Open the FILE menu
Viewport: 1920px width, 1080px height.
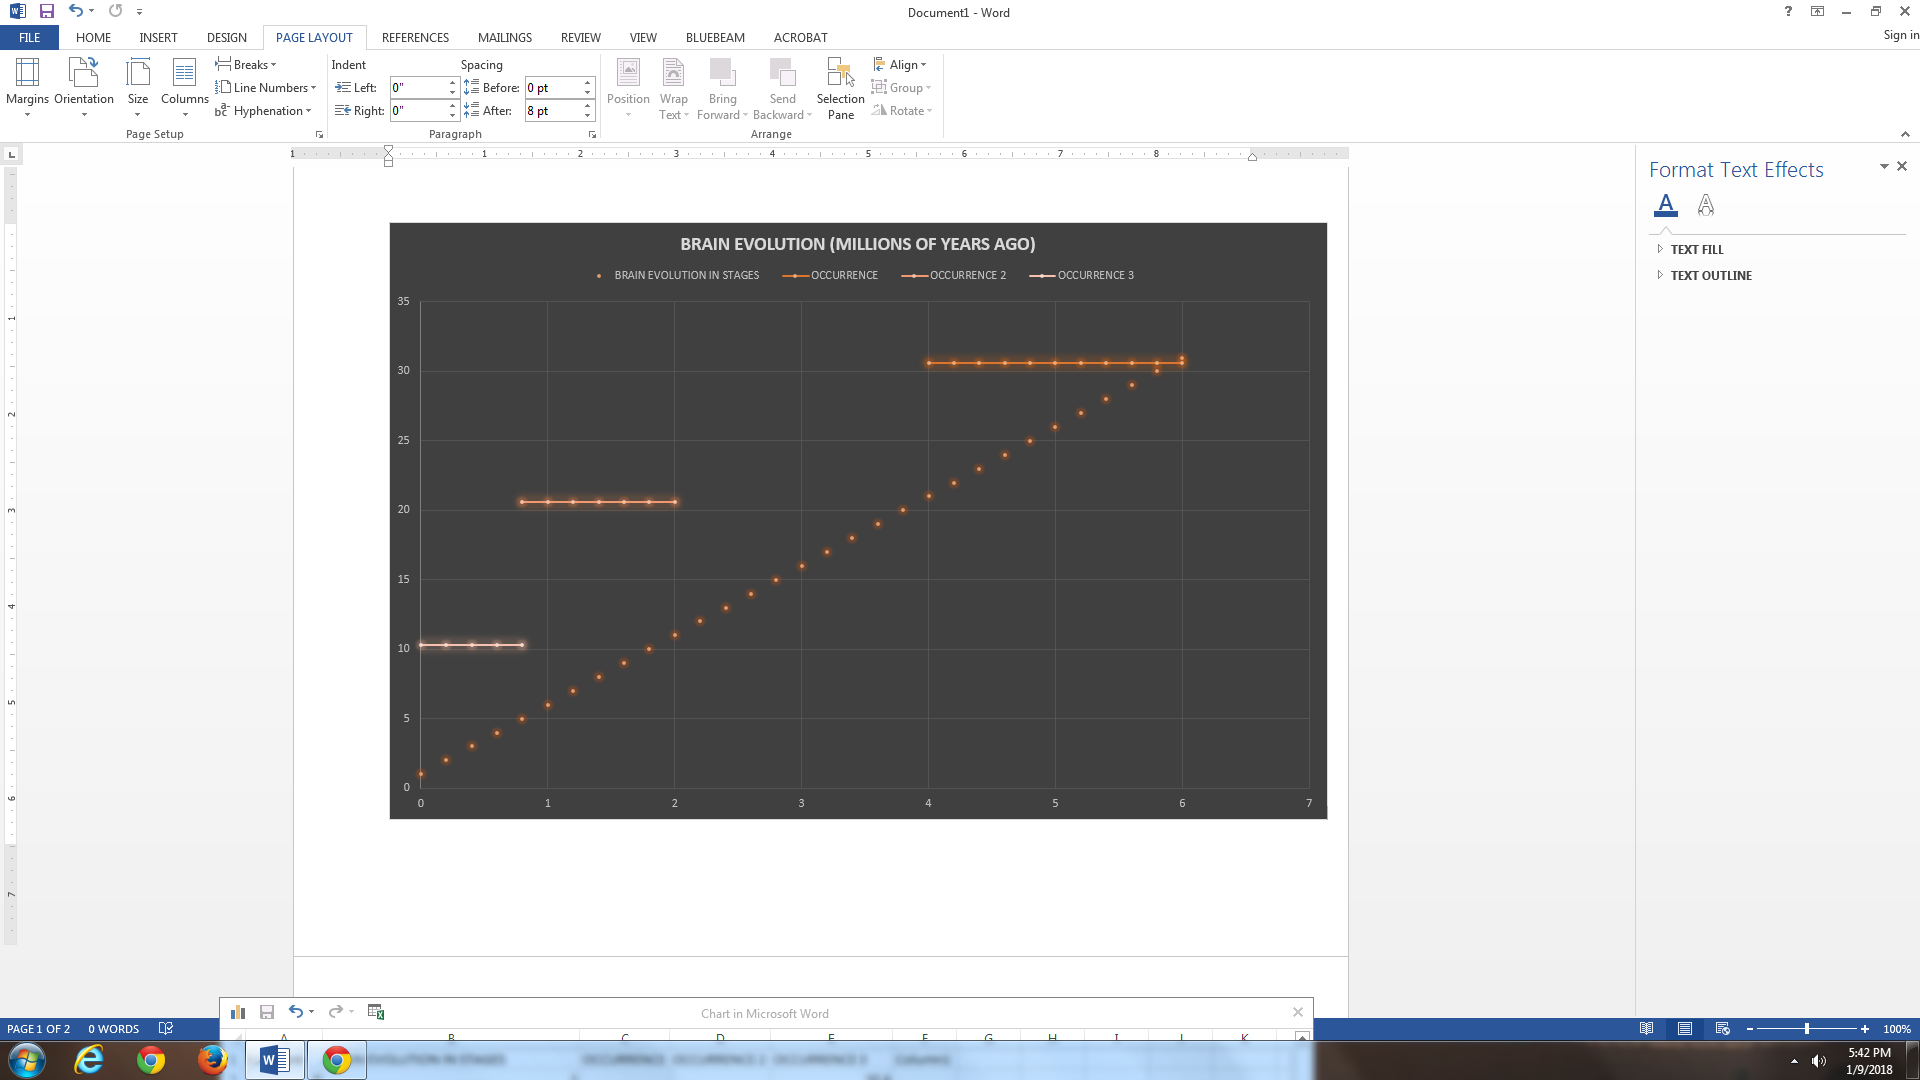coord(30,38)
